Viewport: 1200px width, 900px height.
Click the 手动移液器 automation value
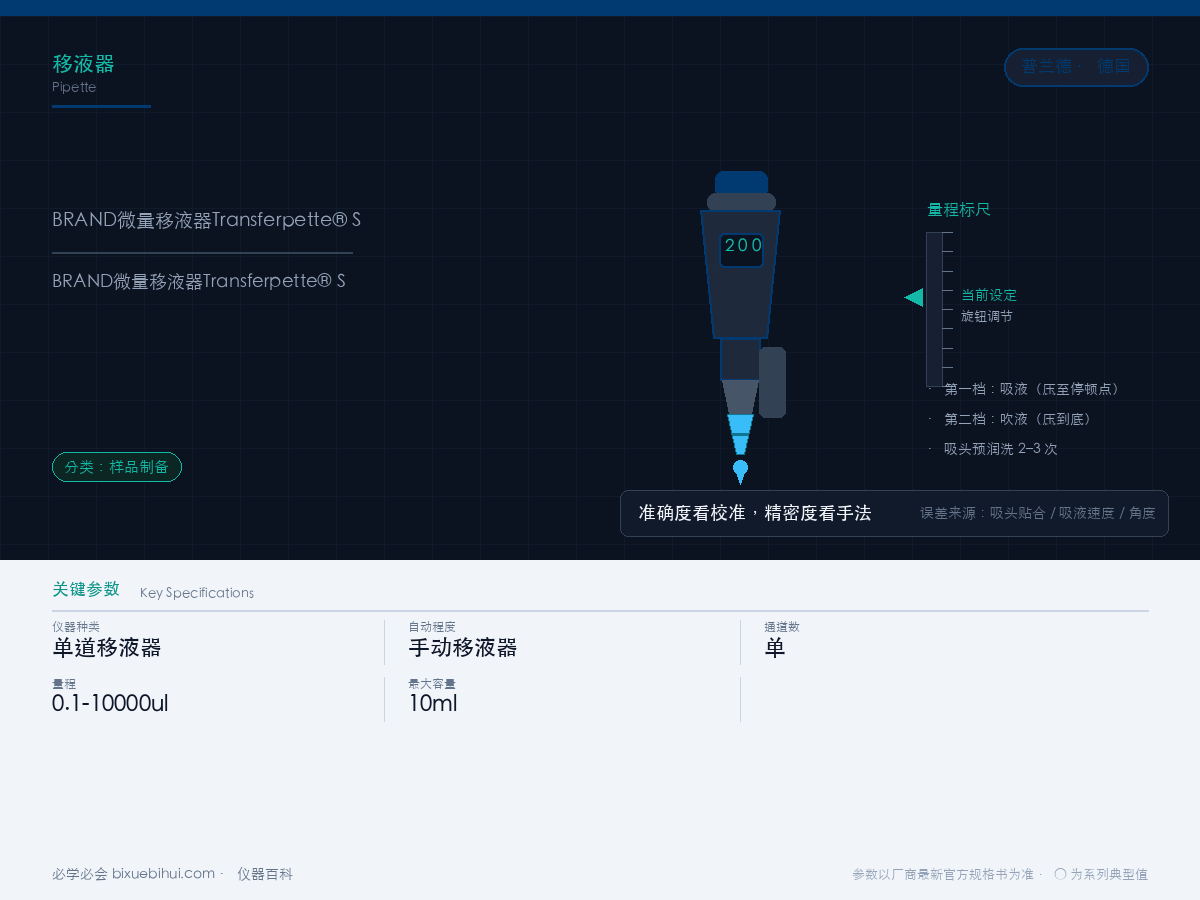pos(463,648)
